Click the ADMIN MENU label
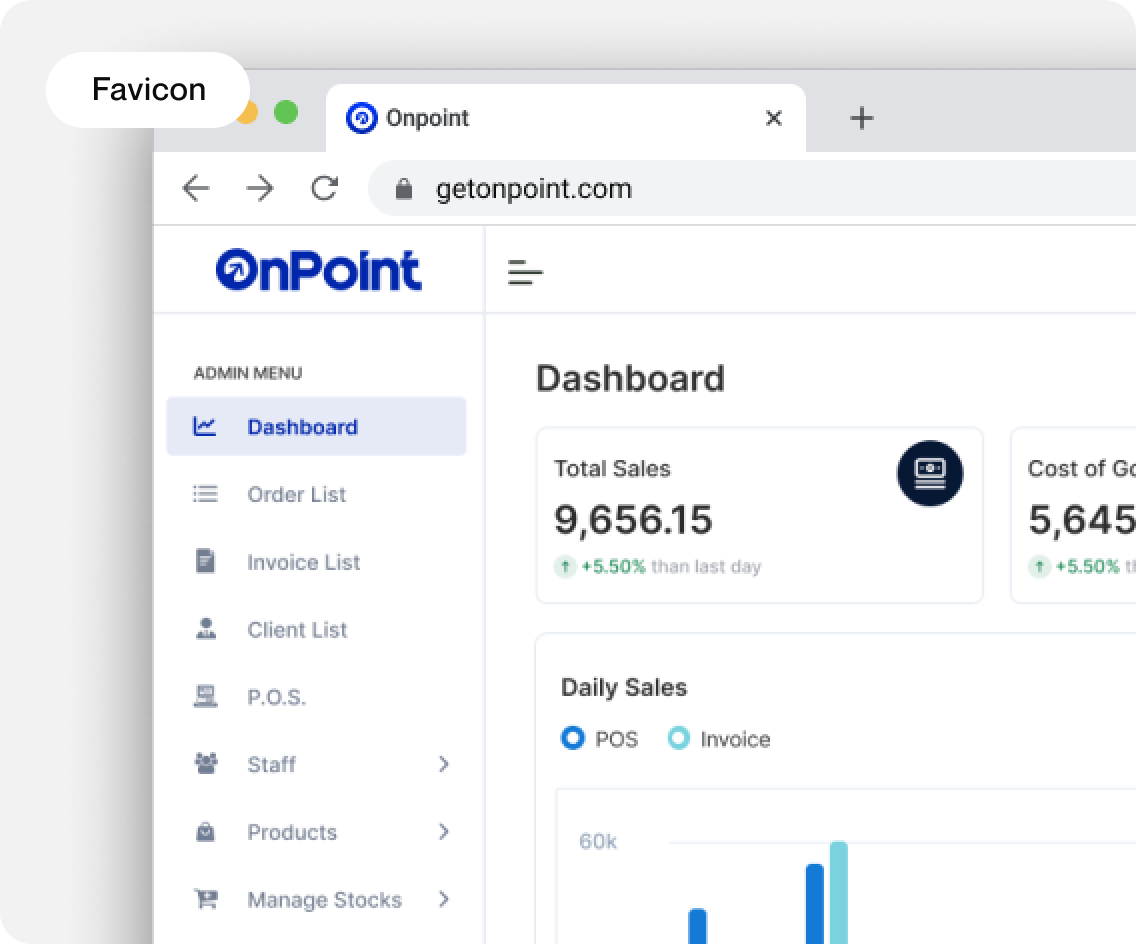 pyautogui.click(x=248, y=373)
